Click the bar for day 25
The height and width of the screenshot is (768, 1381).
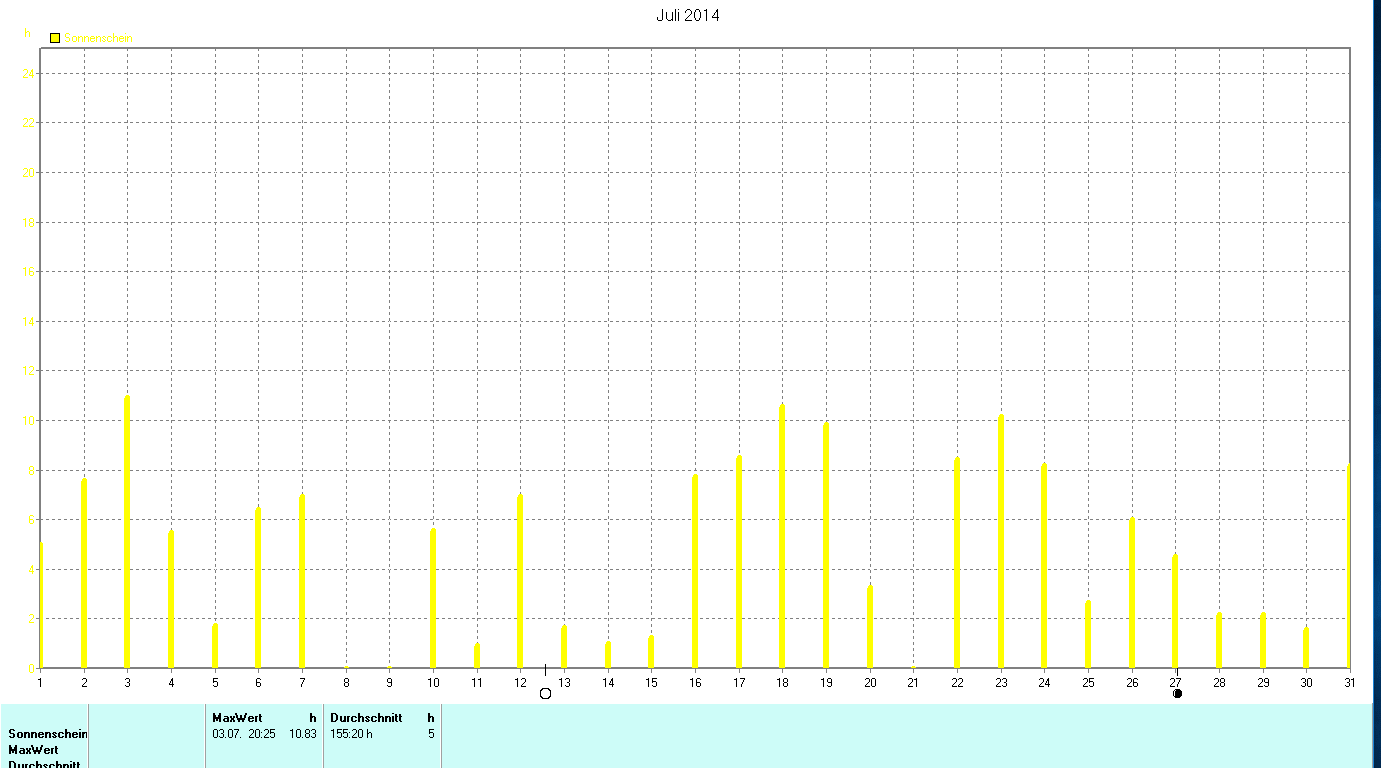click(1088, 634)
